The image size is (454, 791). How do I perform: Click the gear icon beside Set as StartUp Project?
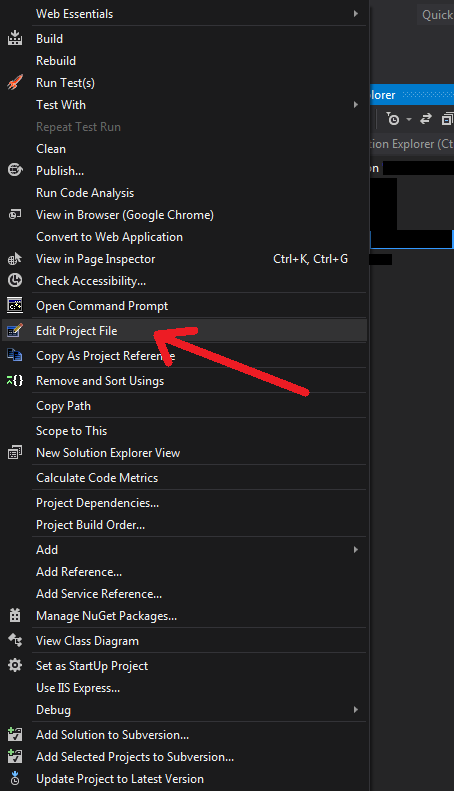(15, 665)
